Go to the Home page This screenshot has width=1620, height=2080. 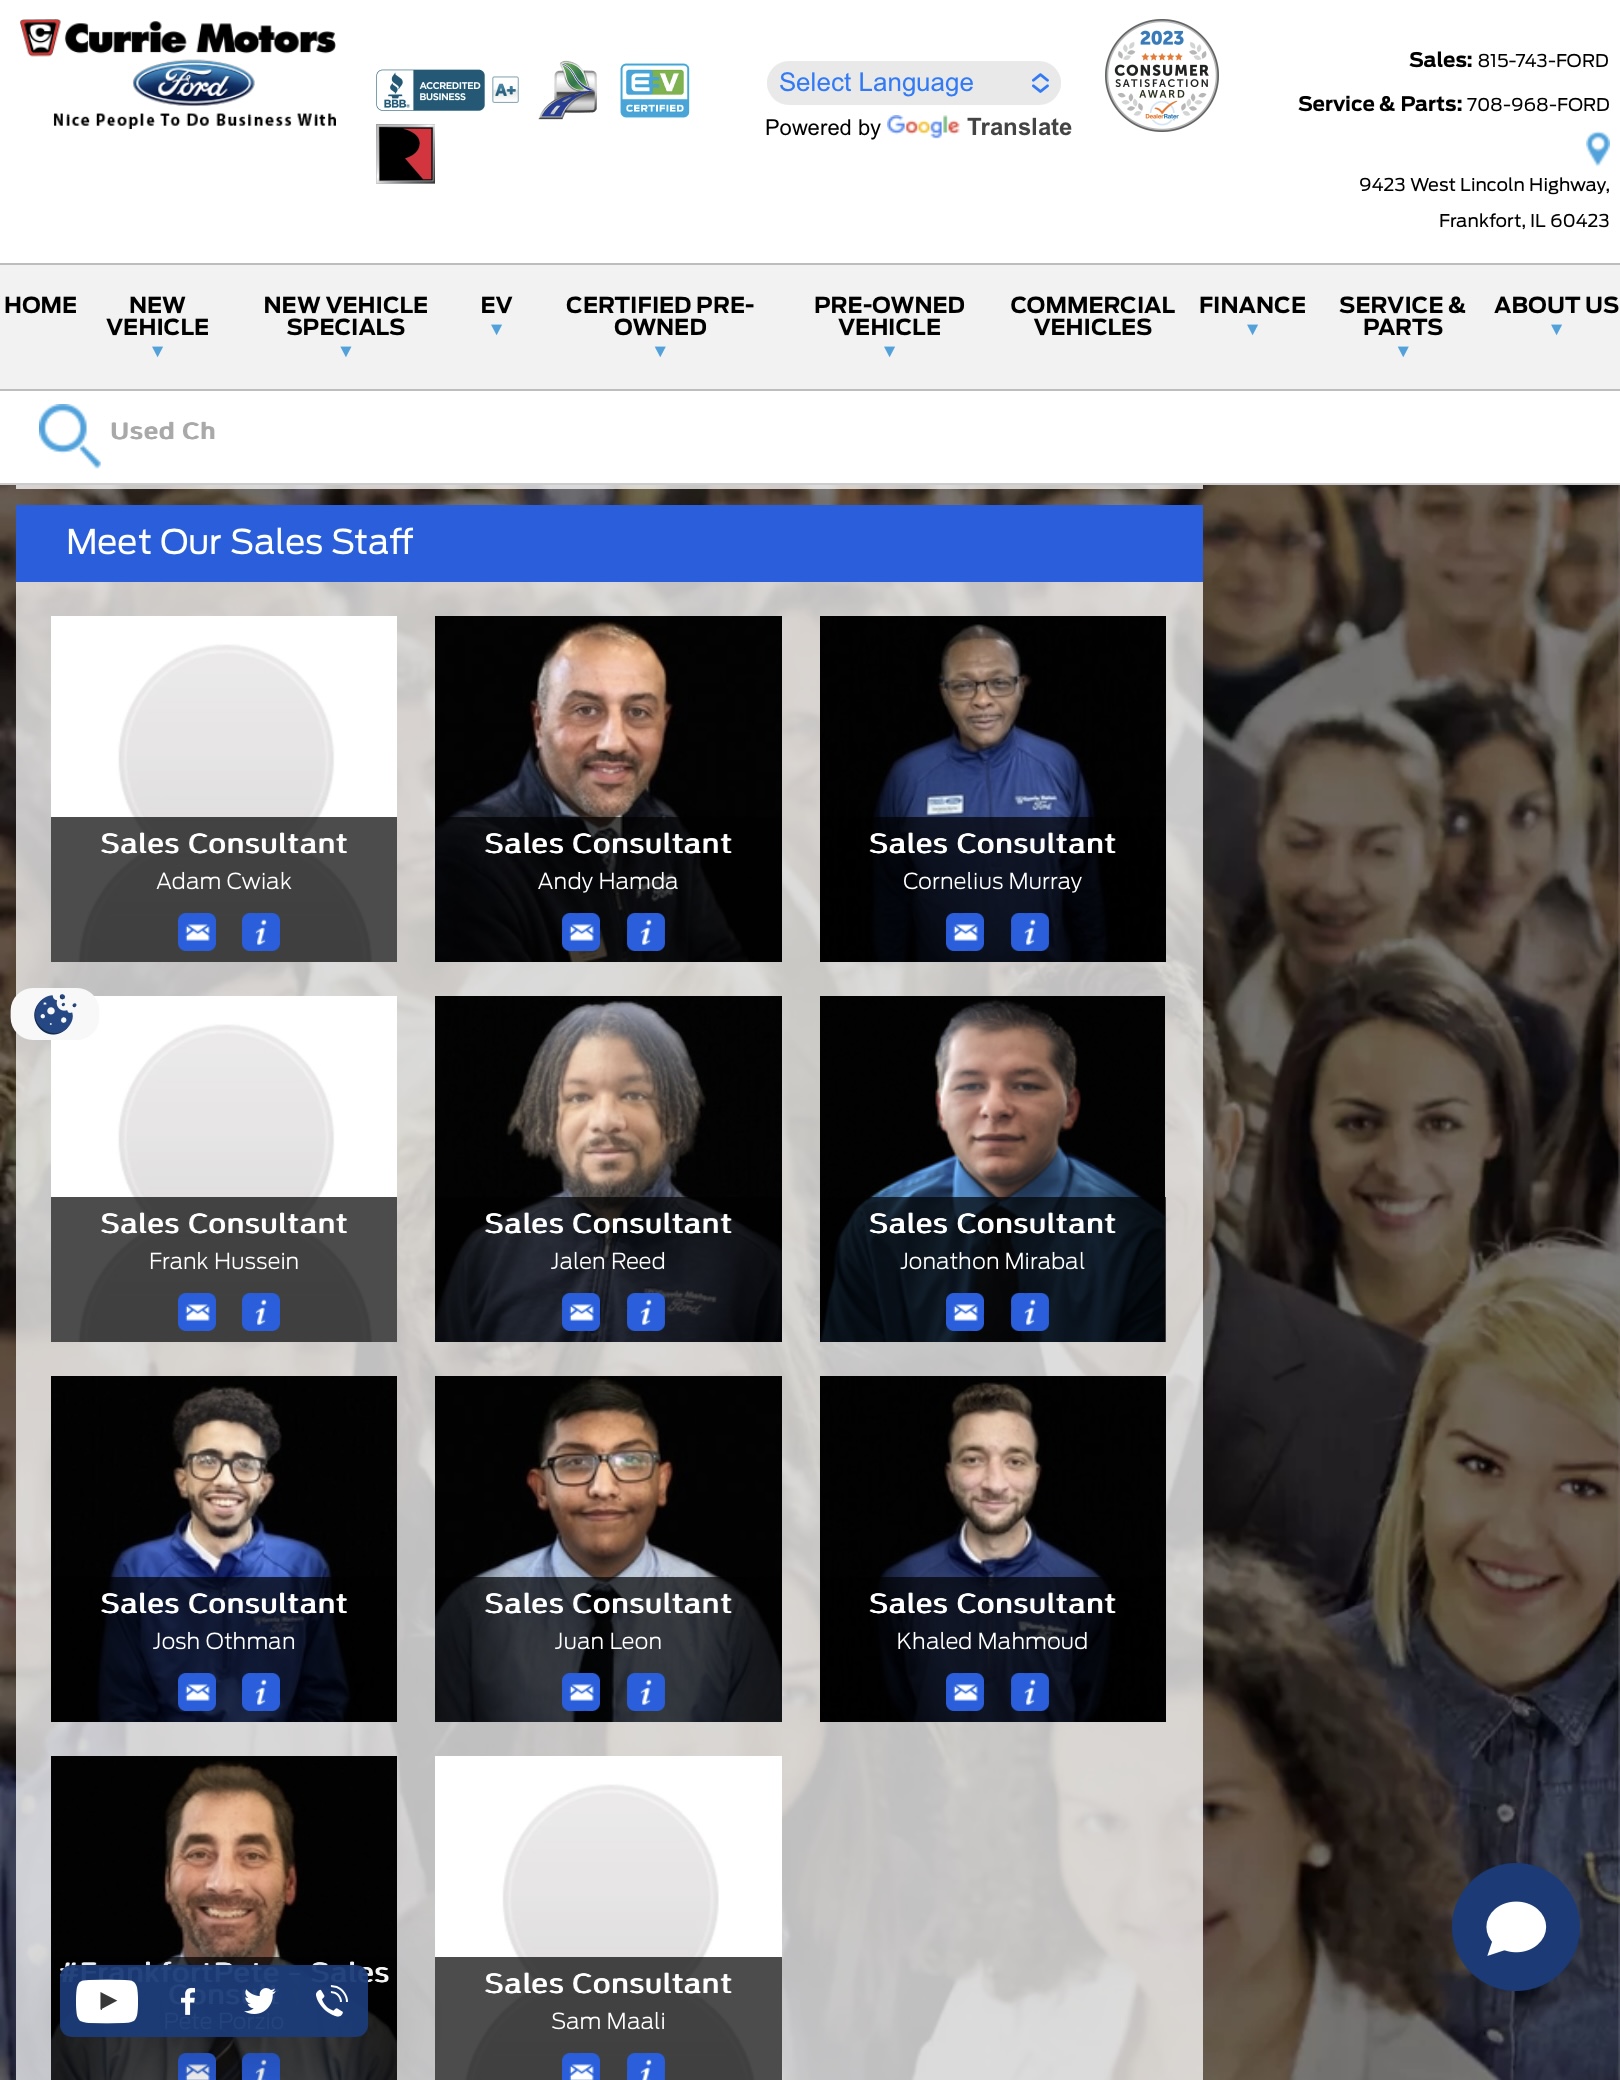[x=40, y=305]
